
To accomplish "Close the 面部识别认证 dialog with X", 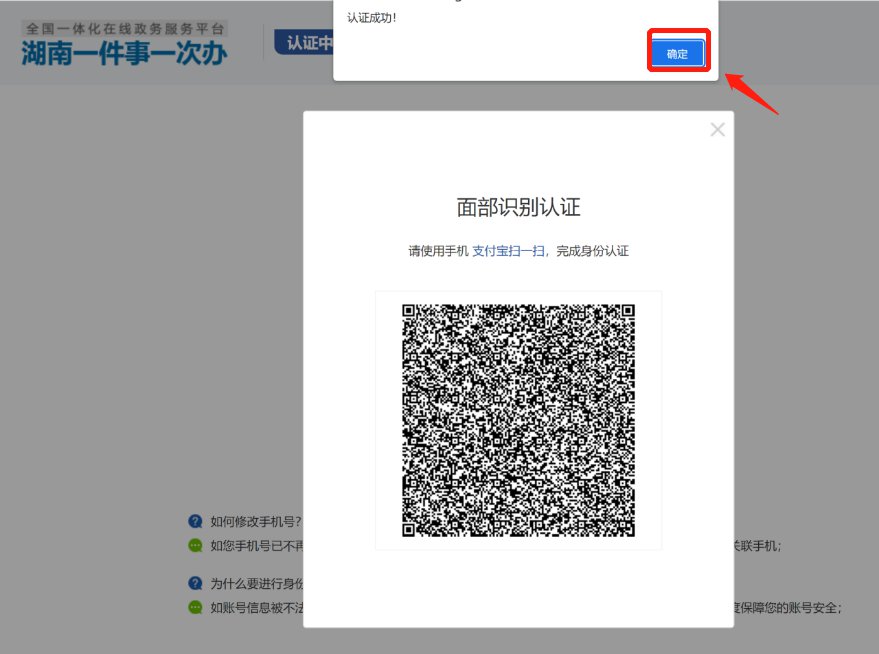I will click(x=717, y=129).
